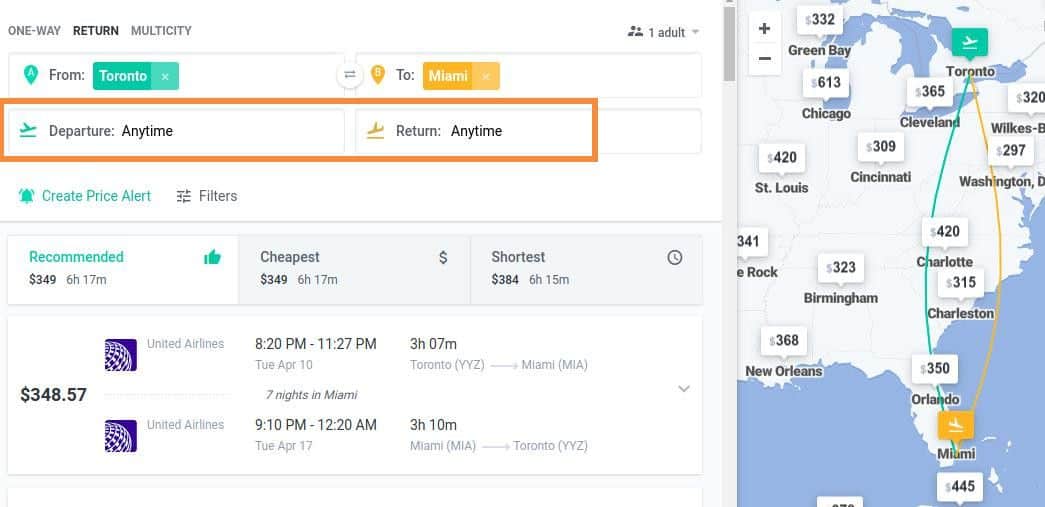The width and height of the screenshot is (1045, 507).
Task: Expand the $348.57 flight details
Action: pyautogui.click(x=684, y=389)
